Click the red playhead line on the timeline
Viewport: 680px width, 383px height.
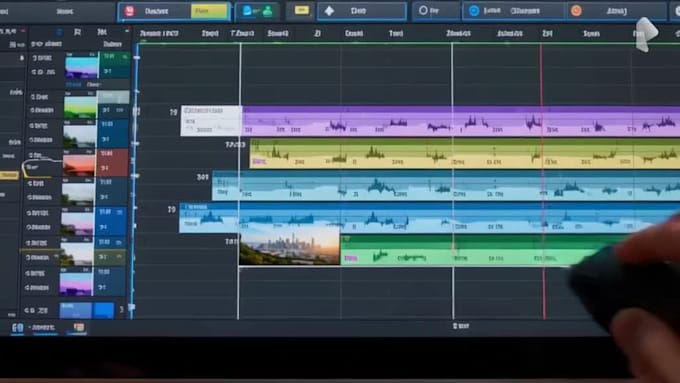coord(542,182)
